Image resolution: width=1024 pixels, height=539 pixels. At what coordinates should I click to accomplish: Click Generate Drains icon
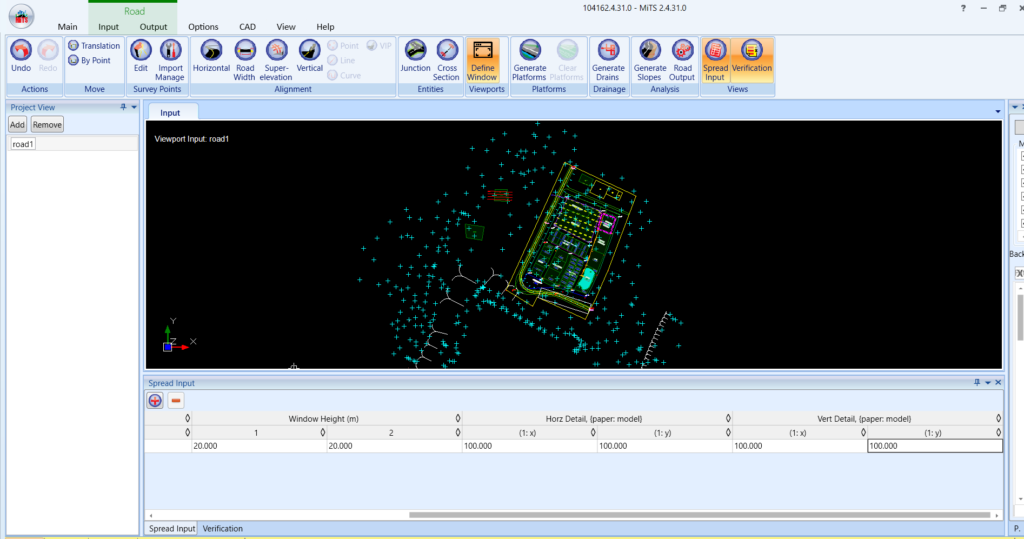[x=608, y=60]
